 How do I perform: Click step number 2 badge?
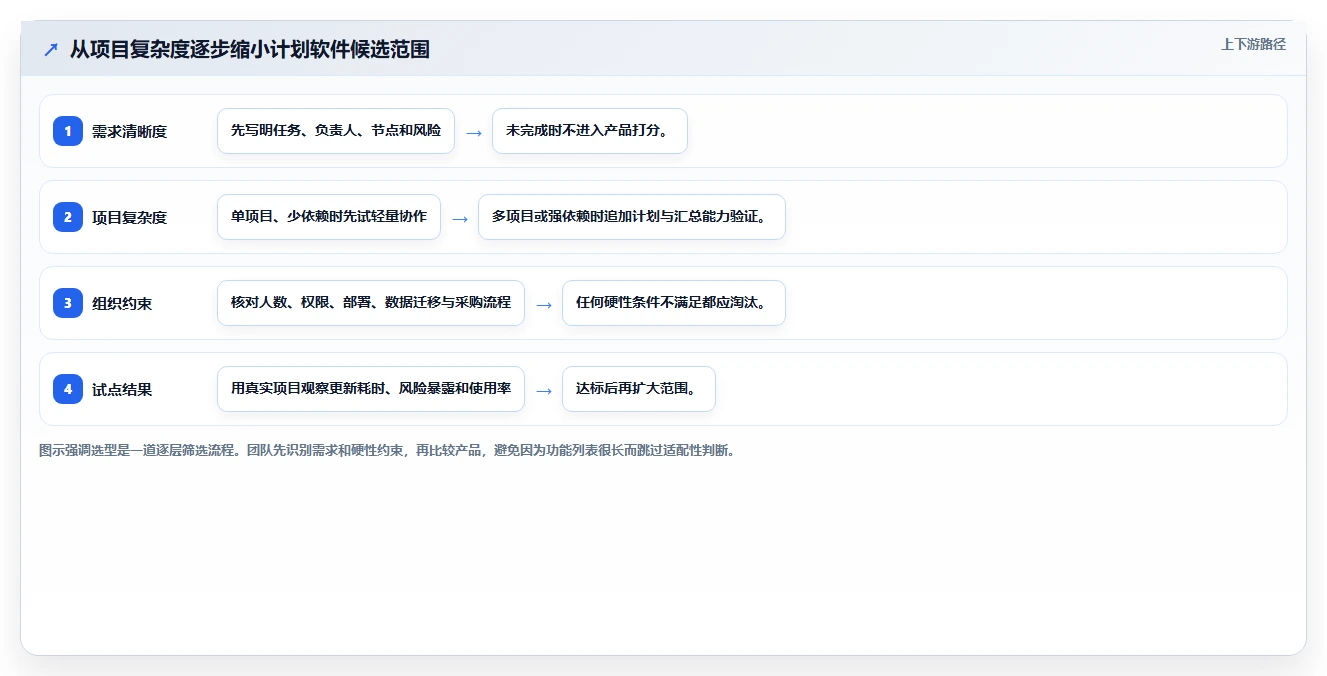pos(68,217)
